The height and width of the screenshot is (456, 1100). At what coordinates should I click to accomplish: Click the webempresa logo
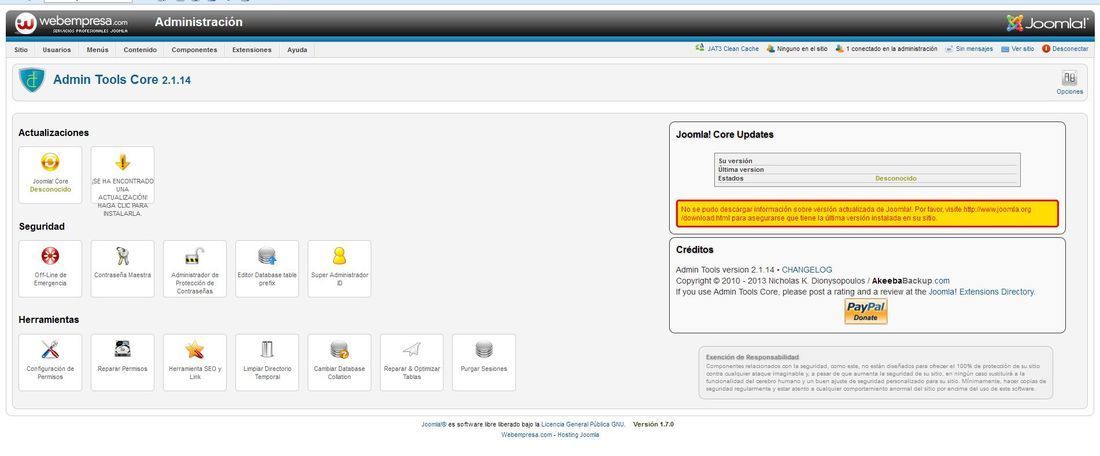[x=71, y=24]
